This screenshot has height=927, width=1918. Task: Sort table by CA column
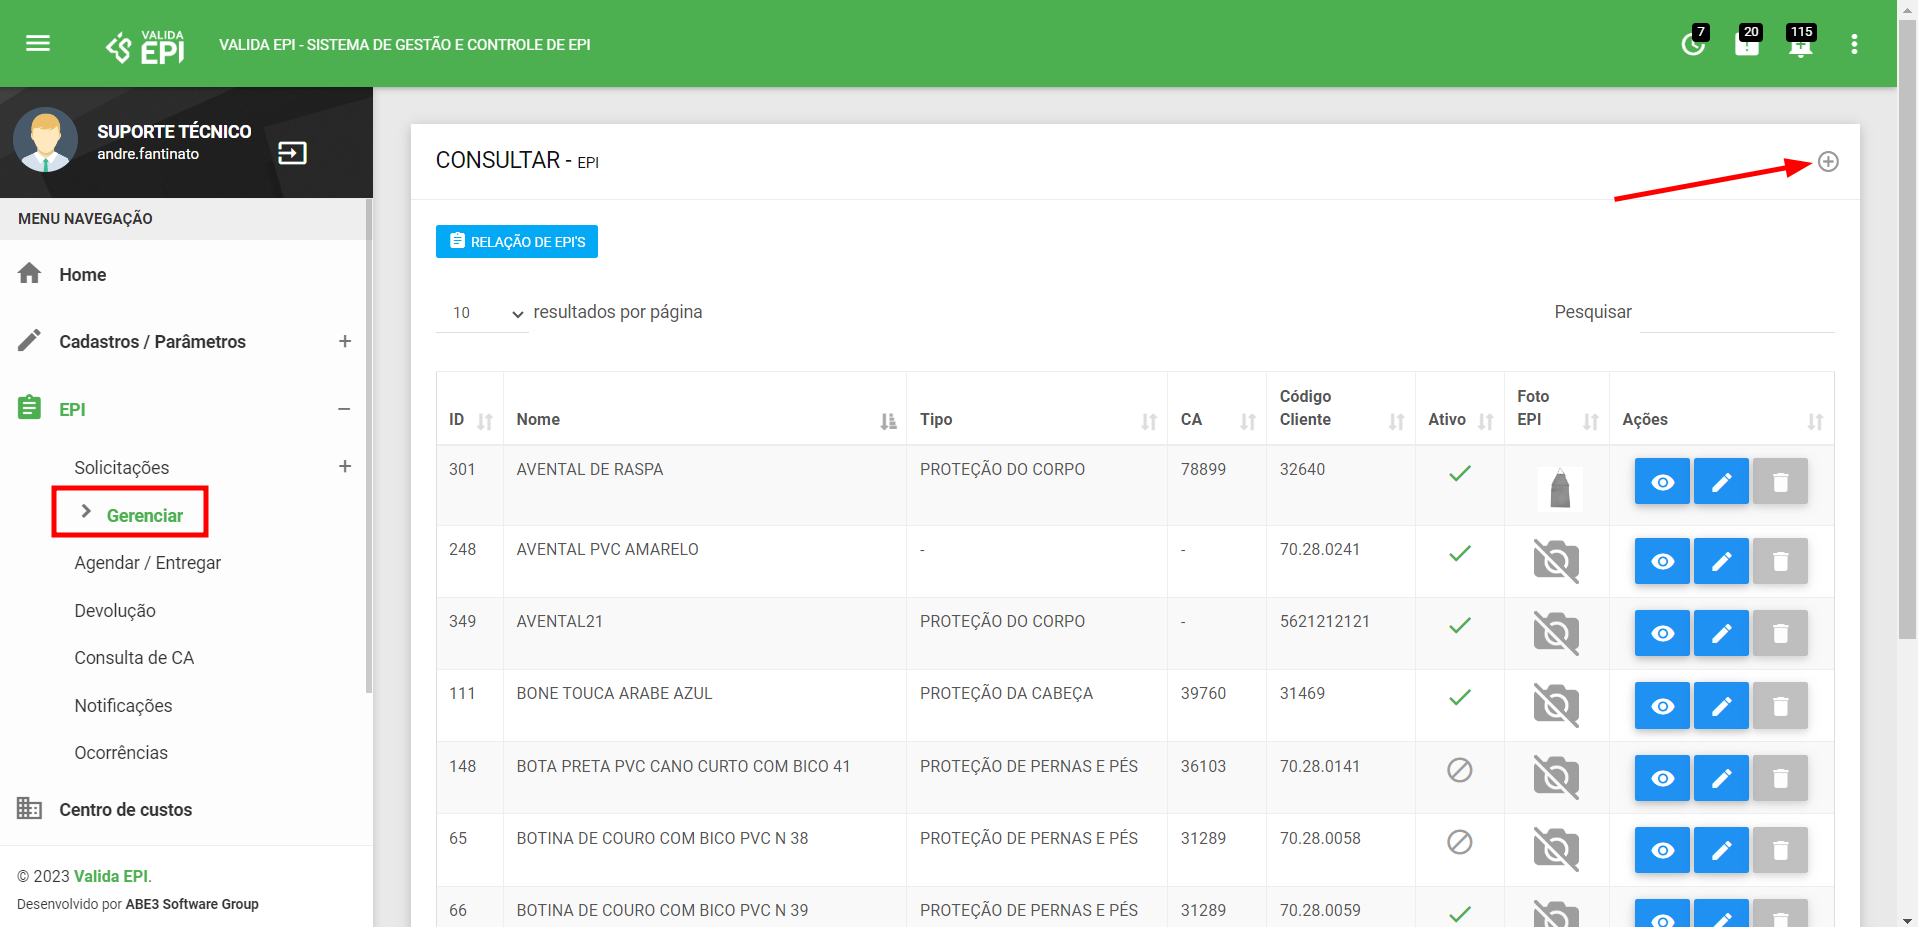click(x=1217, y=409)
